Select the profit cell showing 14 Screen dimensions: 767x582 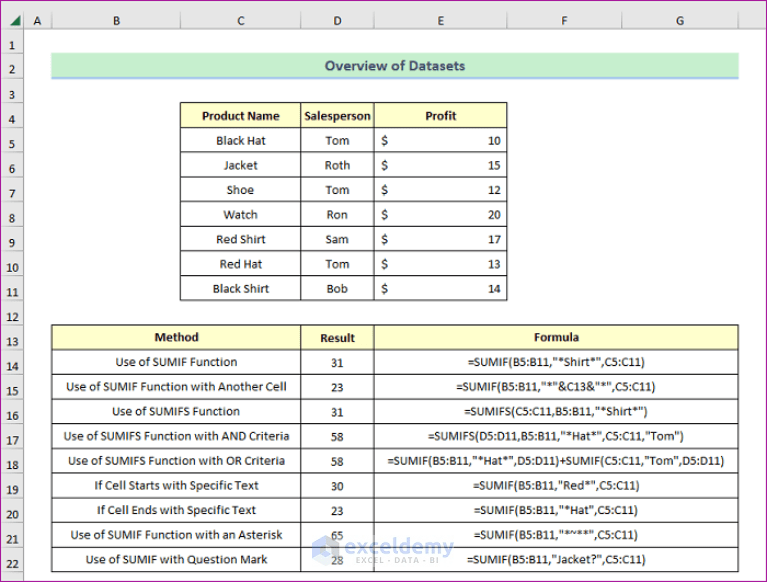[441, 289]
